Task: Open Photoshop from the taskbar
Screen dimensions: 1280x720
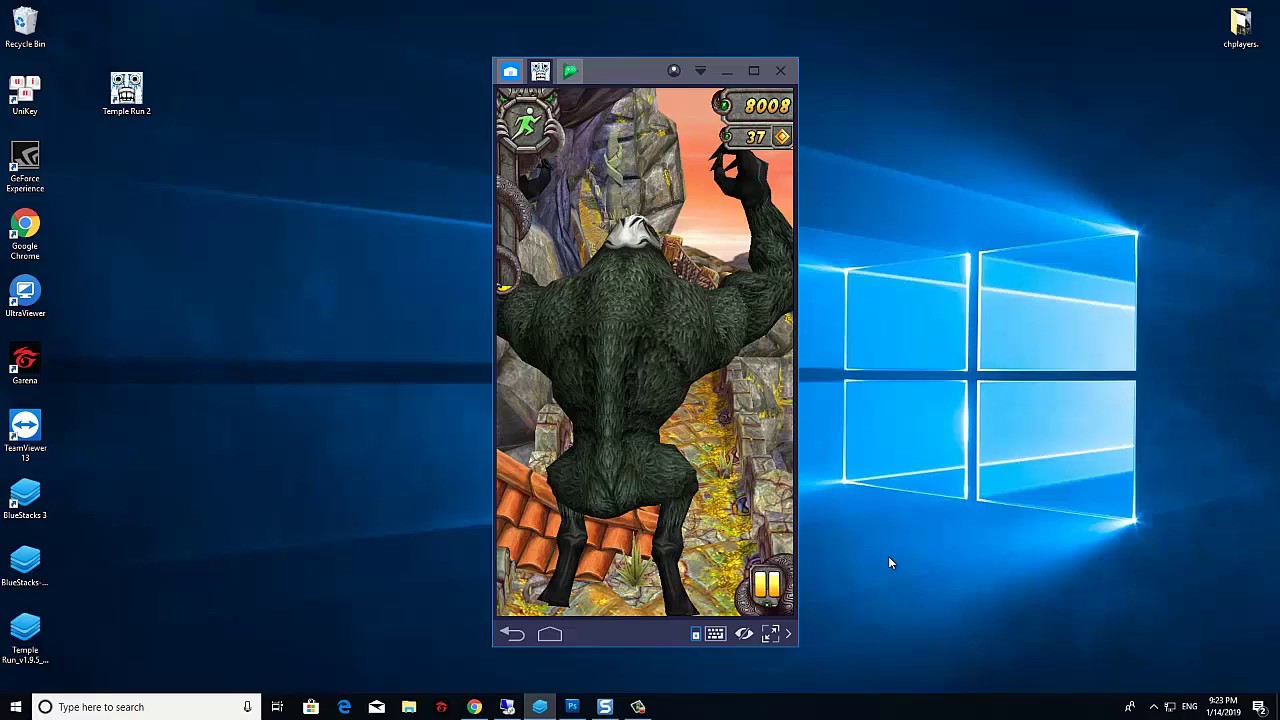Action: [x=572, y=707]
